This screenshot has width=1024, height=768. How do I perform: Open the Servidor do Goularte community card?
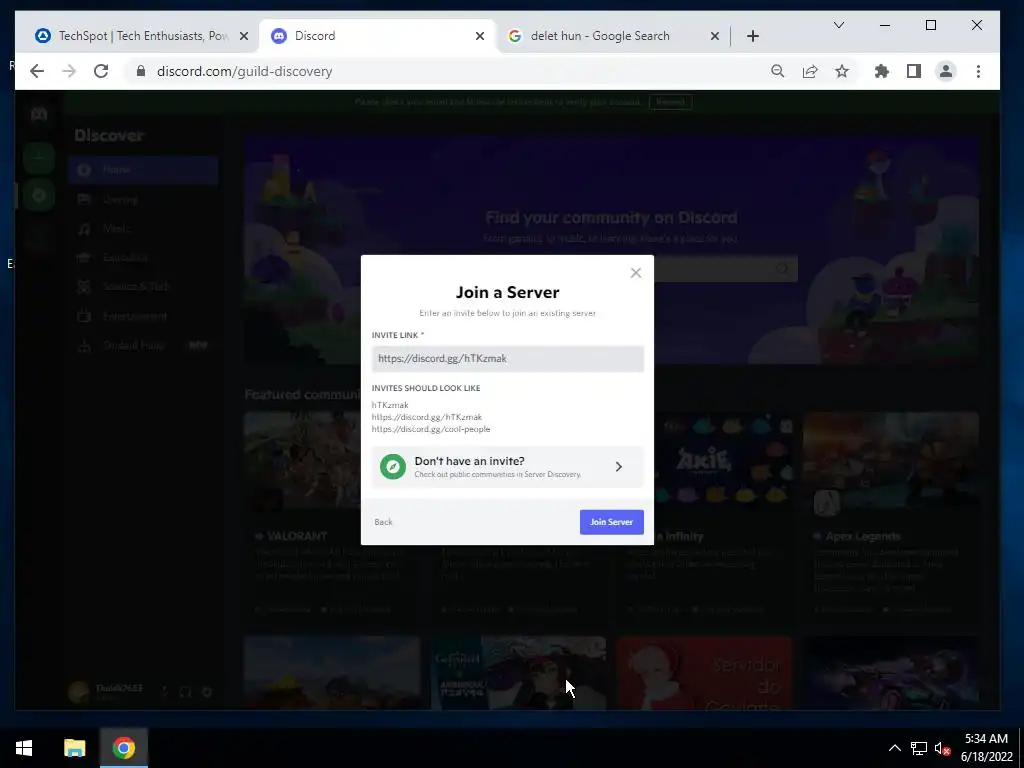point(704,673)
